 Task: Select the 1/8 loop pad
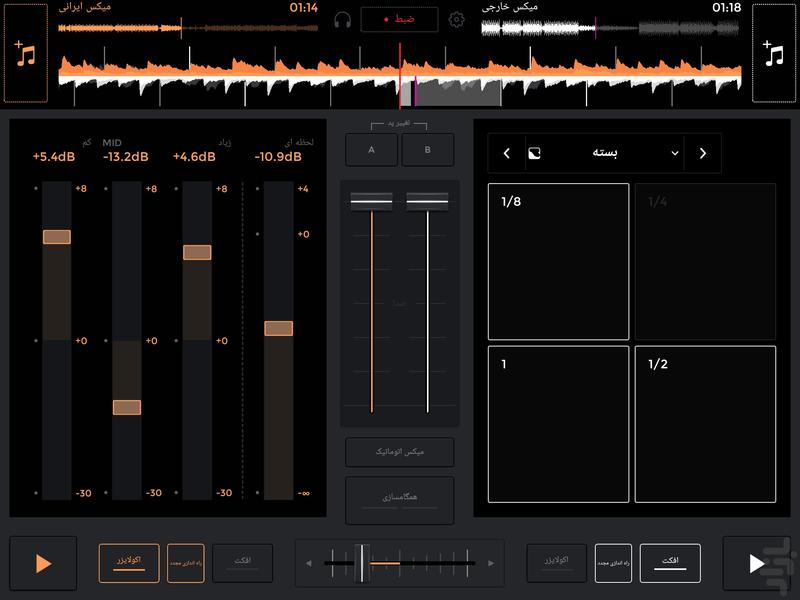[x=558, y=262]
